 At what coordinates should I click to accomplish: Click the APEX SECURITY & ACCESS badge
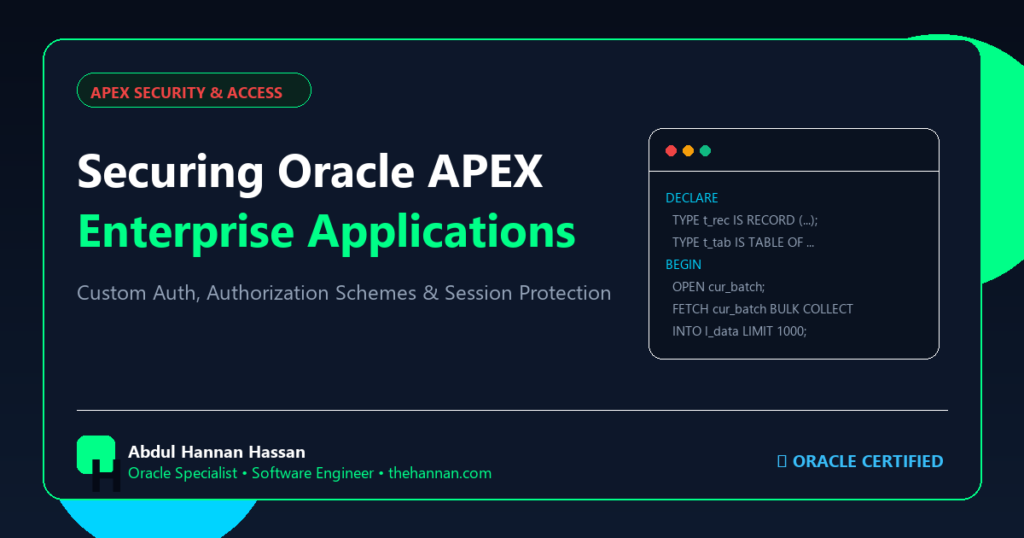(194, 91)
